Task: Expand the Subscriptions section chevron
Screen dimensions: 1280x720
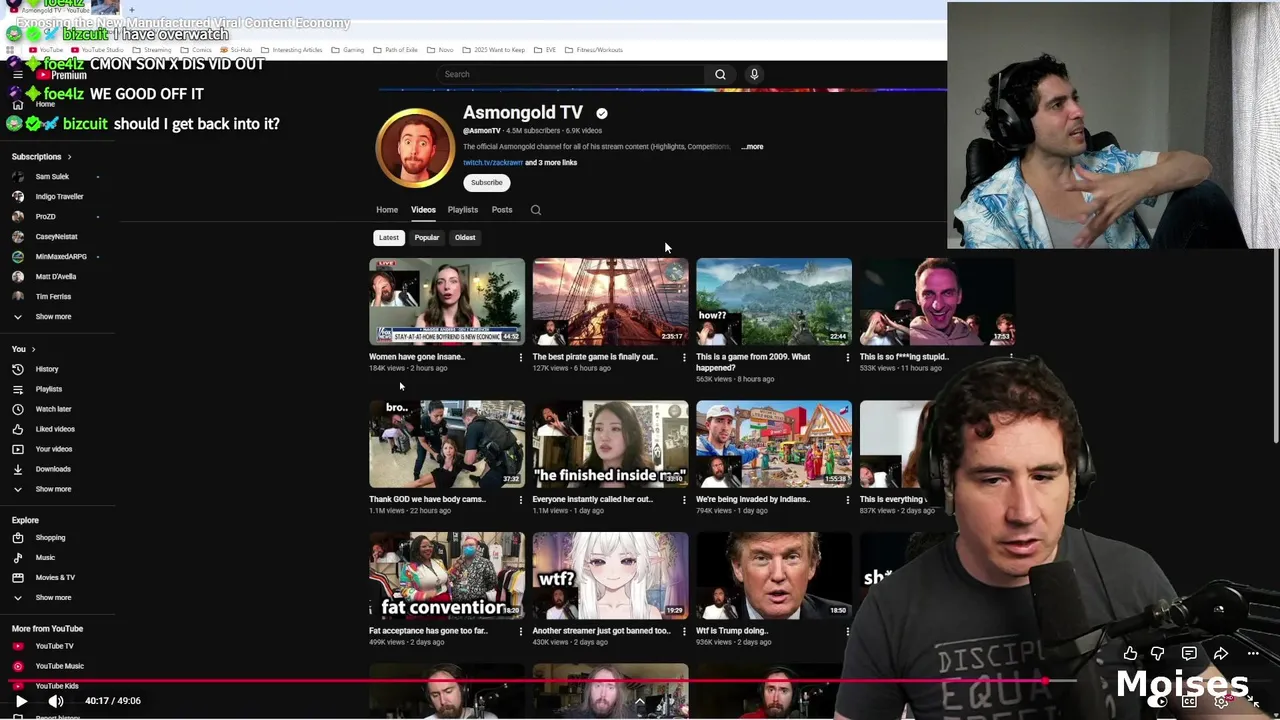Action: pos(69,157)
